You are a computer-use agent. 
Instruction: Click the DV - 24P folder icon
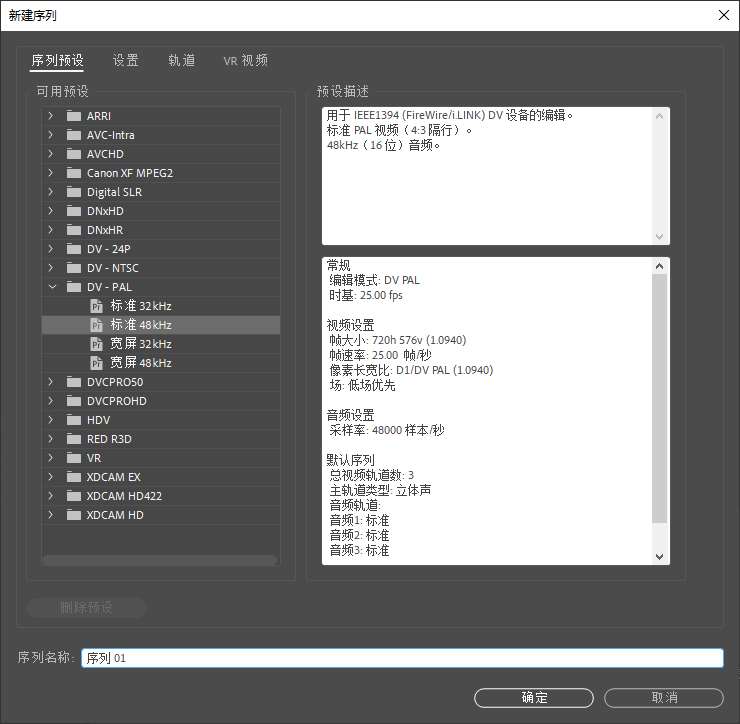coord(74,249)
